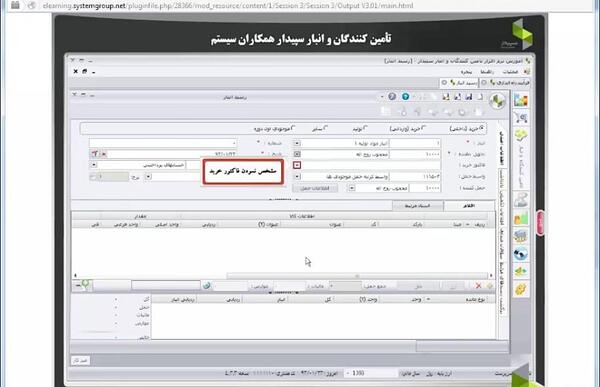The height and width of the screenshot is (387, 600).
Task: Open the deliverer lookup button in second row
Action: click(x=297, y=154)
